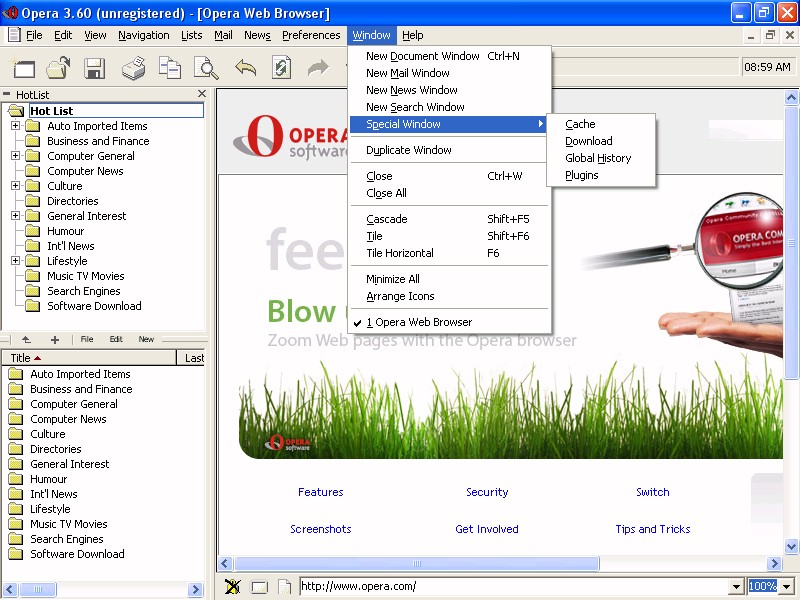Expand the Culture tree folder
The height and width of the screenshot is (600, 800).
[x=15, y=186]
